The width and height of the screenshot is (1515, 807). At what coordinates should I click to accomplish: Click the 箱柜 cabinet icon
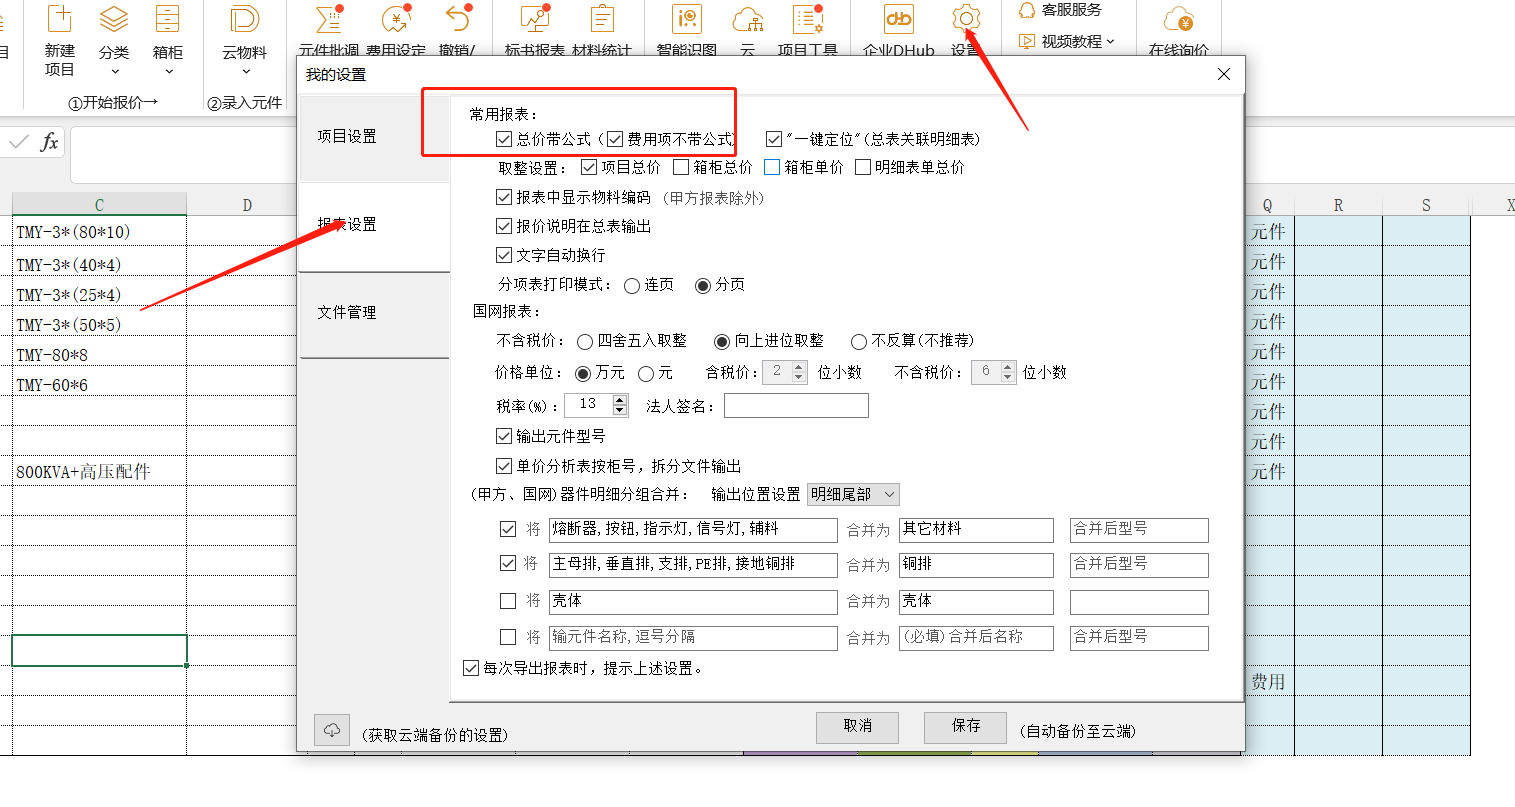coord(168,19)
